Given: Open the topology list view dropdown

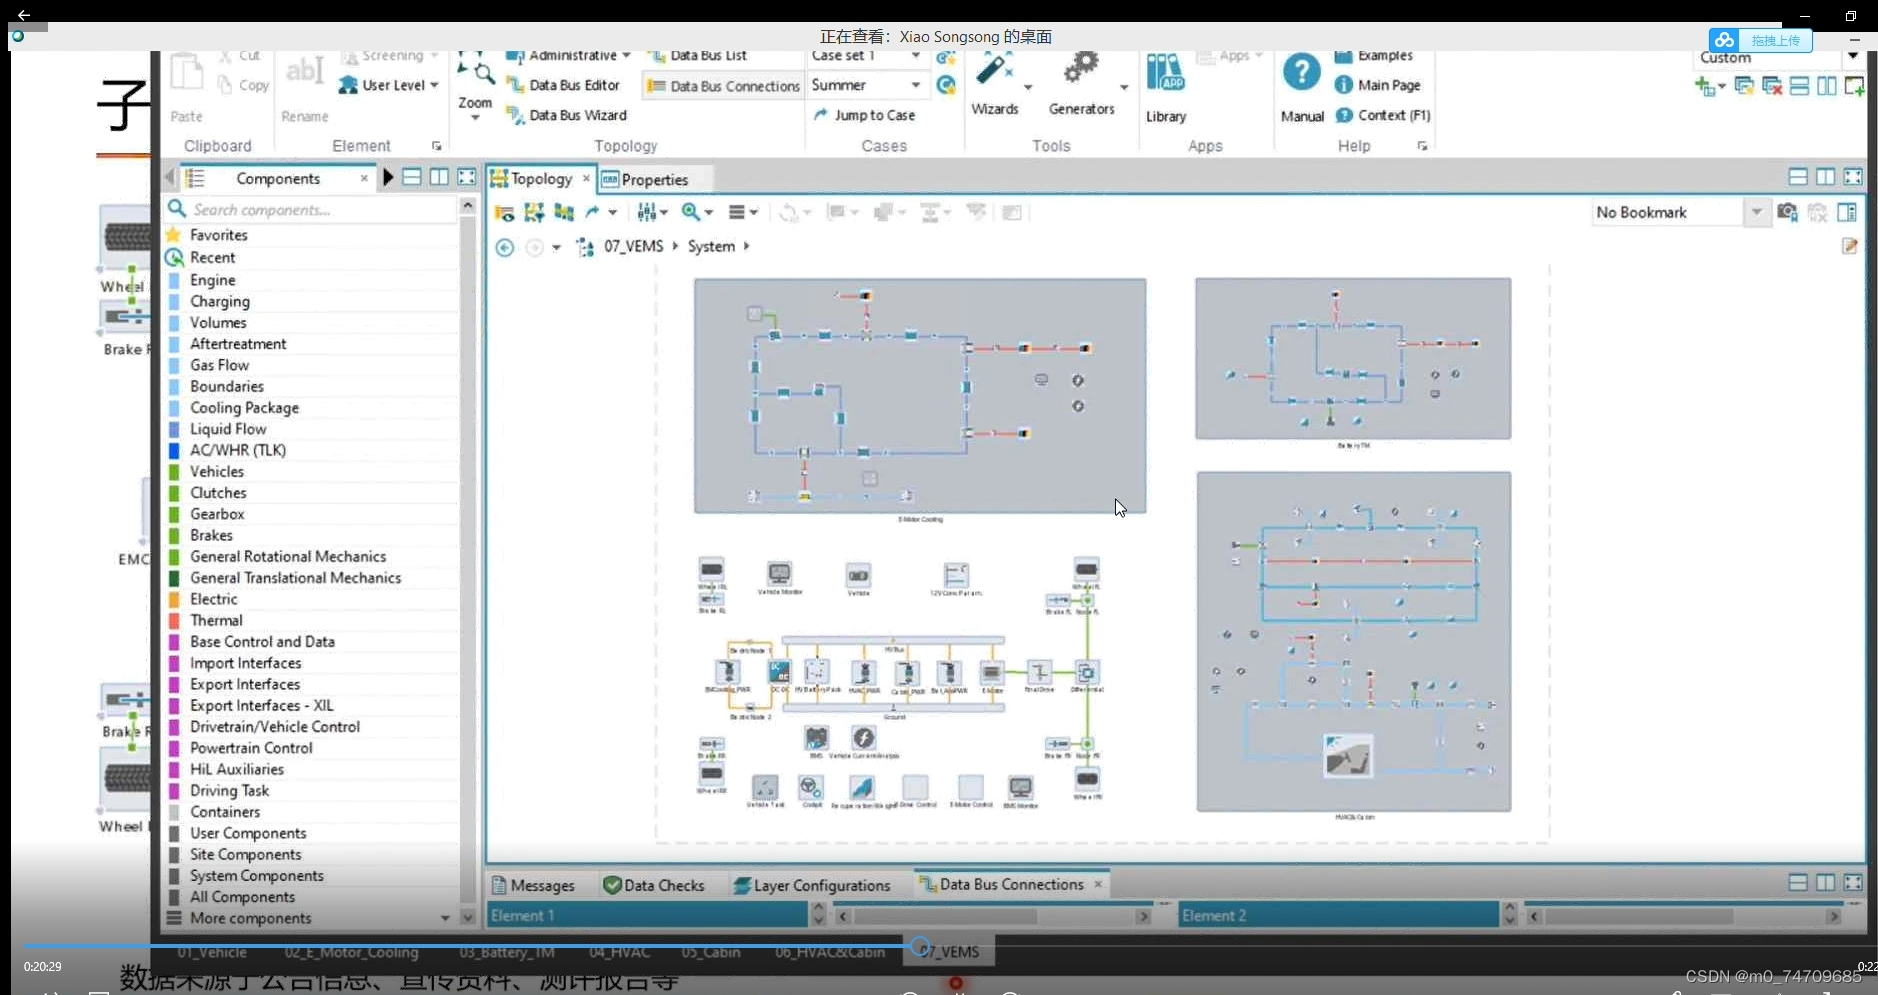Looking at the screenshot, I should pos(743,212).
